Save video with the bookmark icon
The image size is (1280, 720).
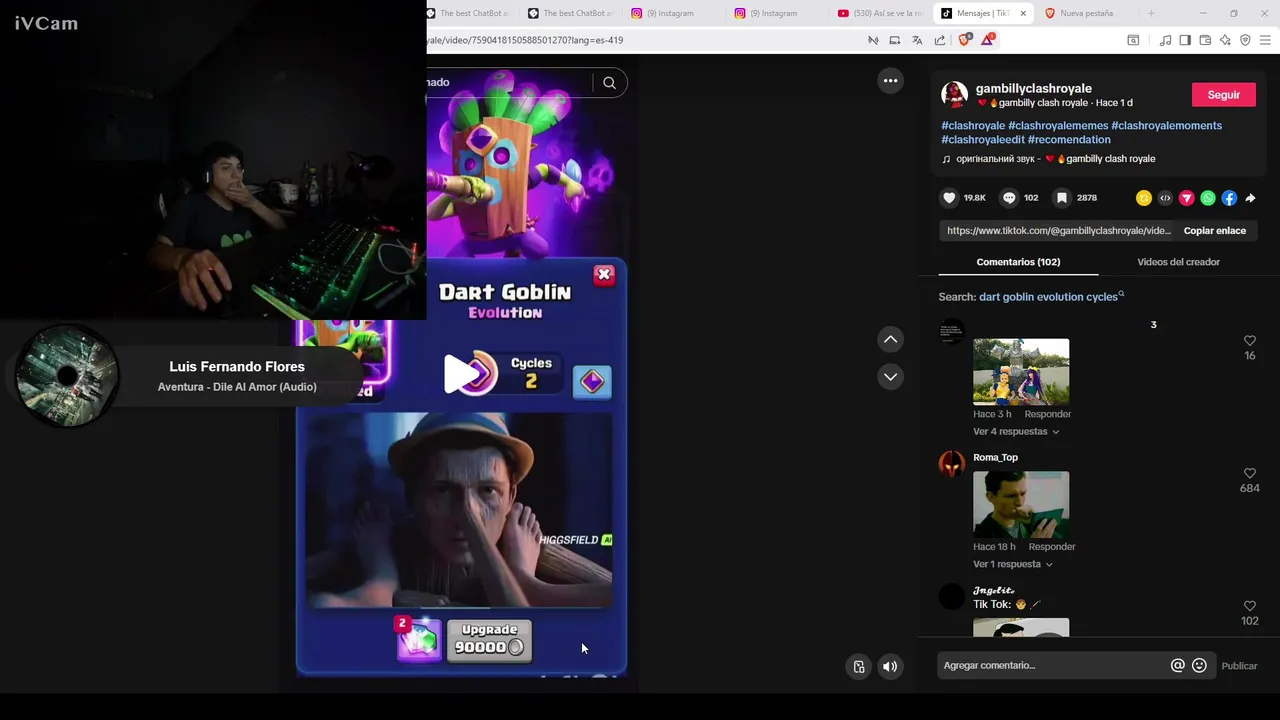coord(1062,198)
